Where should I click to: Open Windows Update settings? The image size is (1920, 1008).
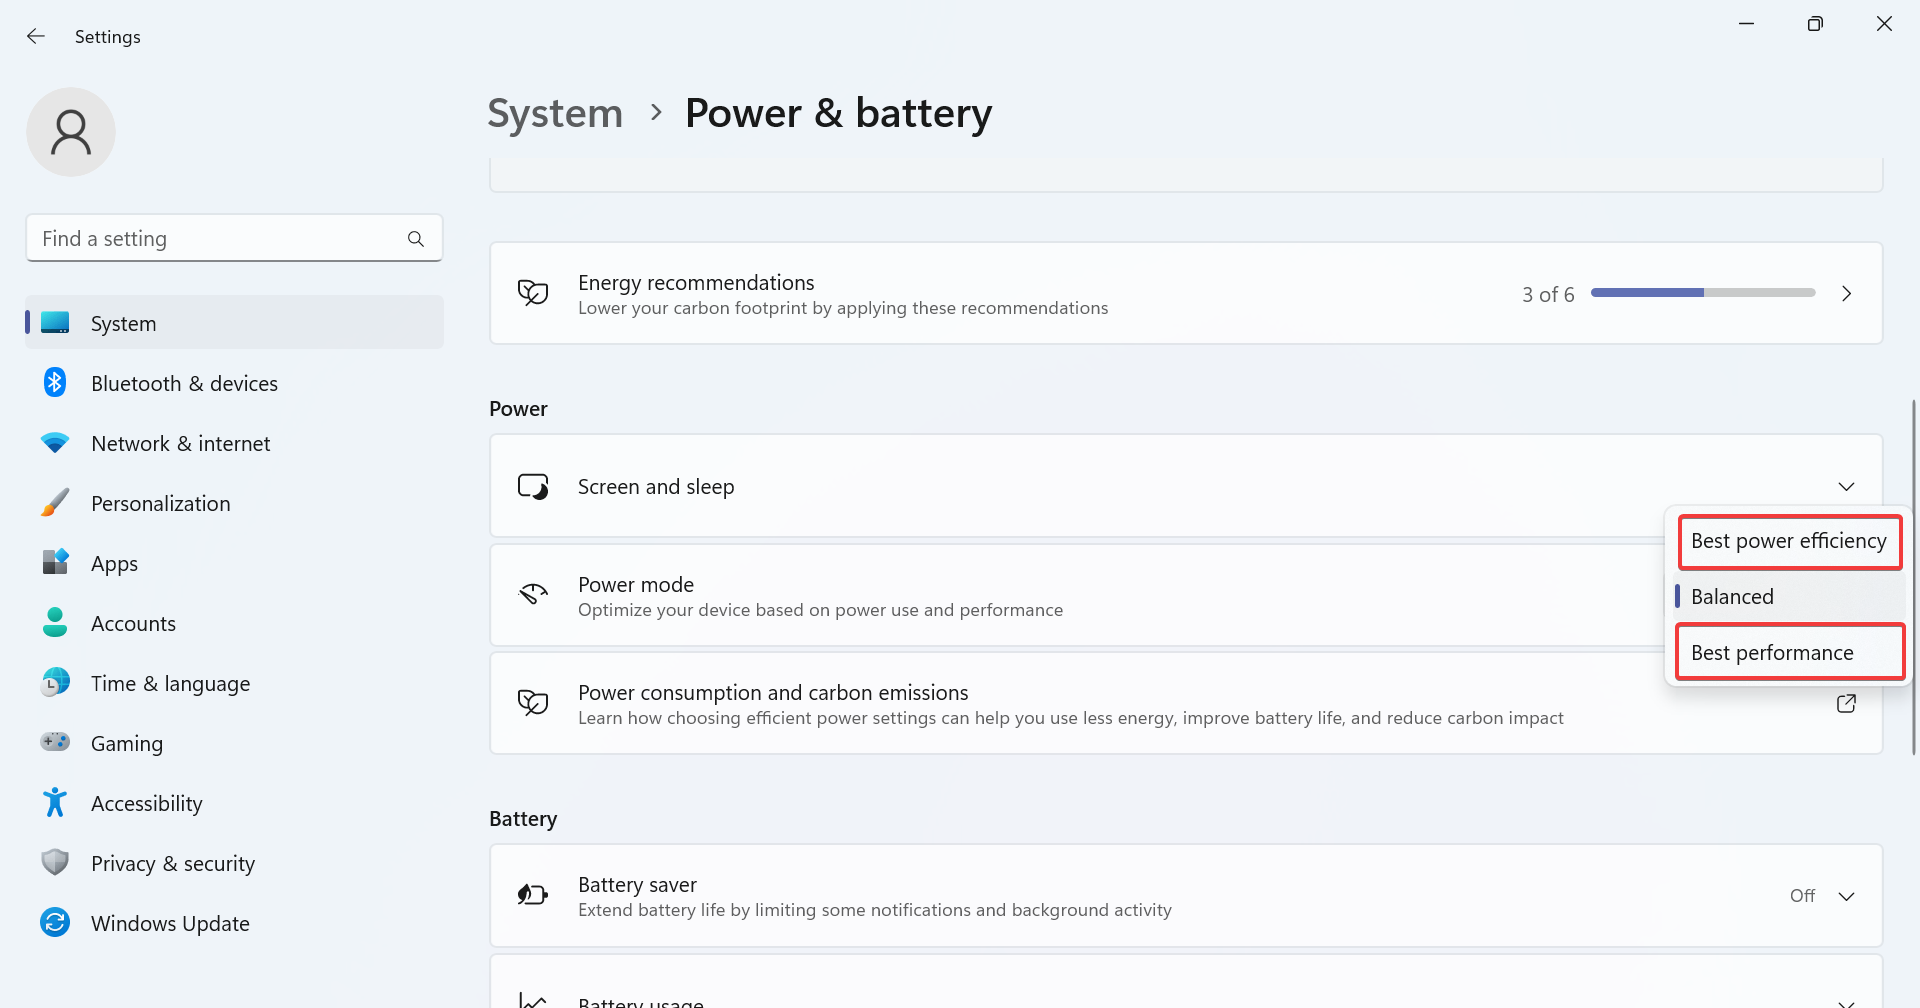click(234, 923)
